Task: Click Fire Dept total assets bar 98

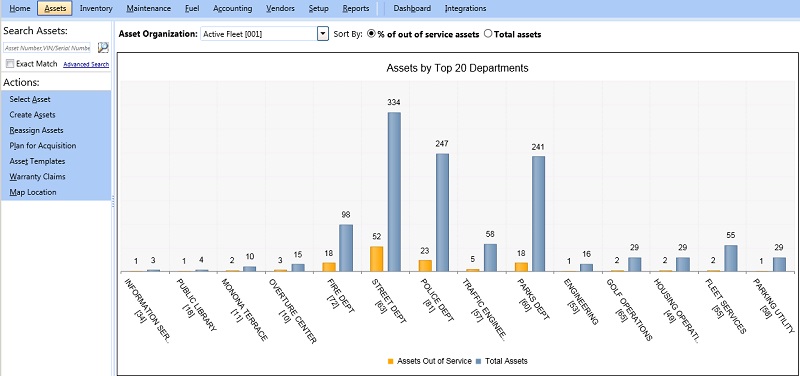Action: click(346, 248)
